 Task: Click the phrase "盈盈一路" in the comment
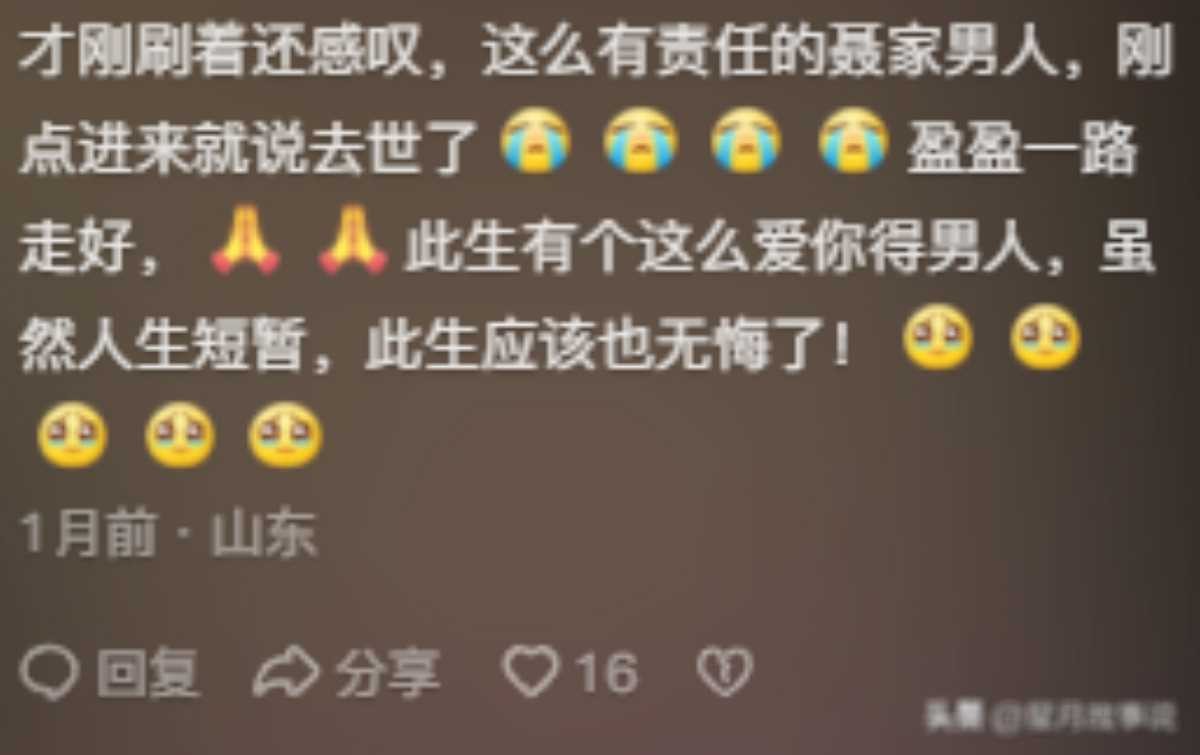(x=1022, y=152)
